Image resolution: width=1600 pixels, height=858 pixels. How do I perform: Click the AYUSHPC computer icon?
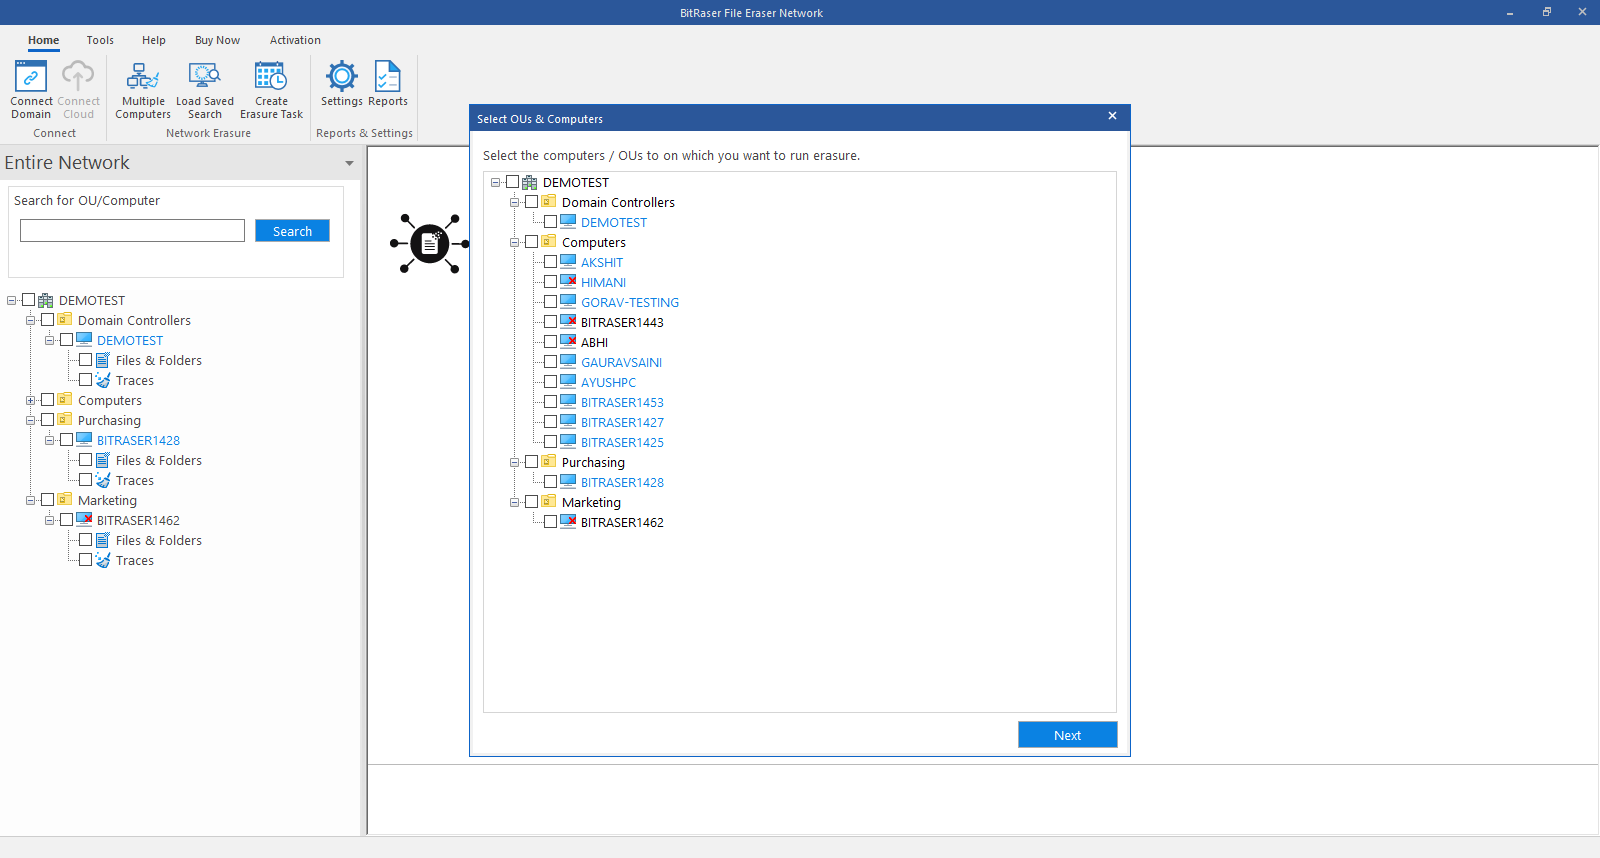tap(568, 382)
